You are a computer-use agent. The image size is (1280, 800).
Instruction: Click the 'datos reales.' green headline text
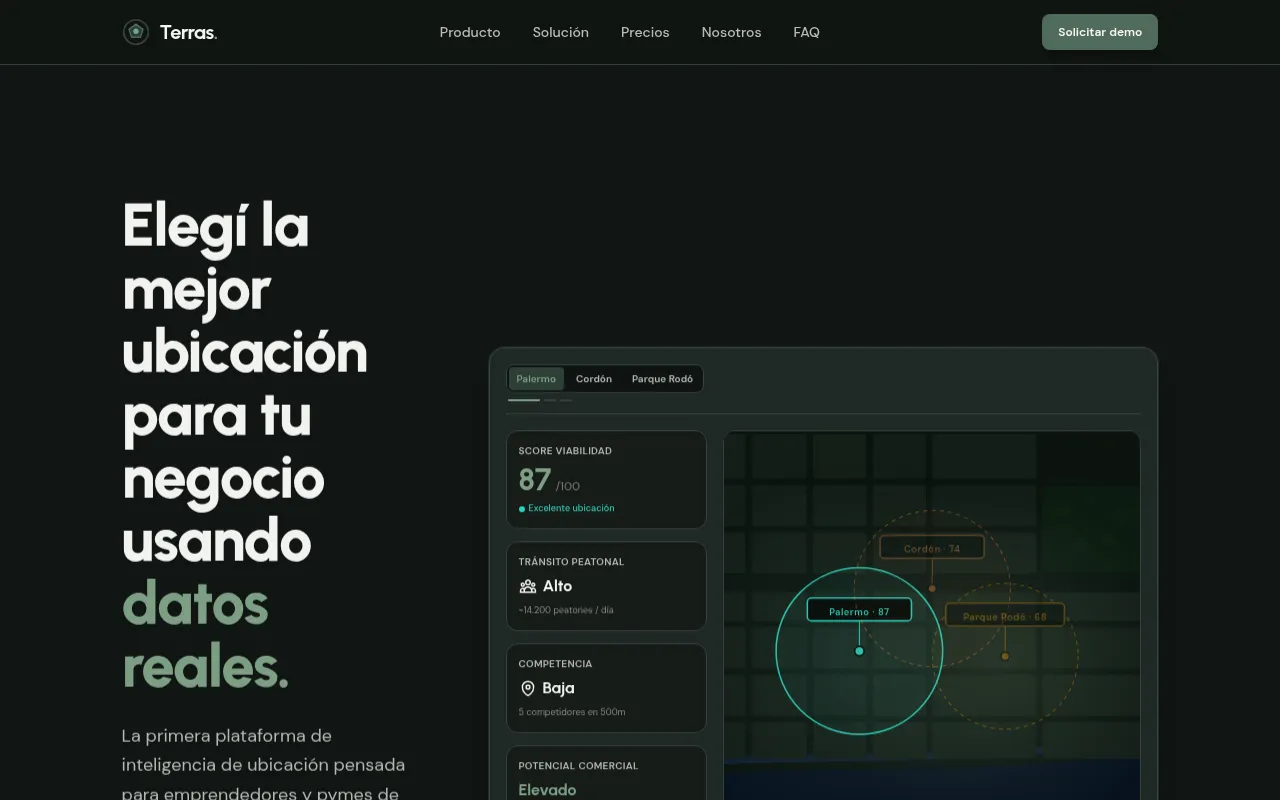point(205,636)
